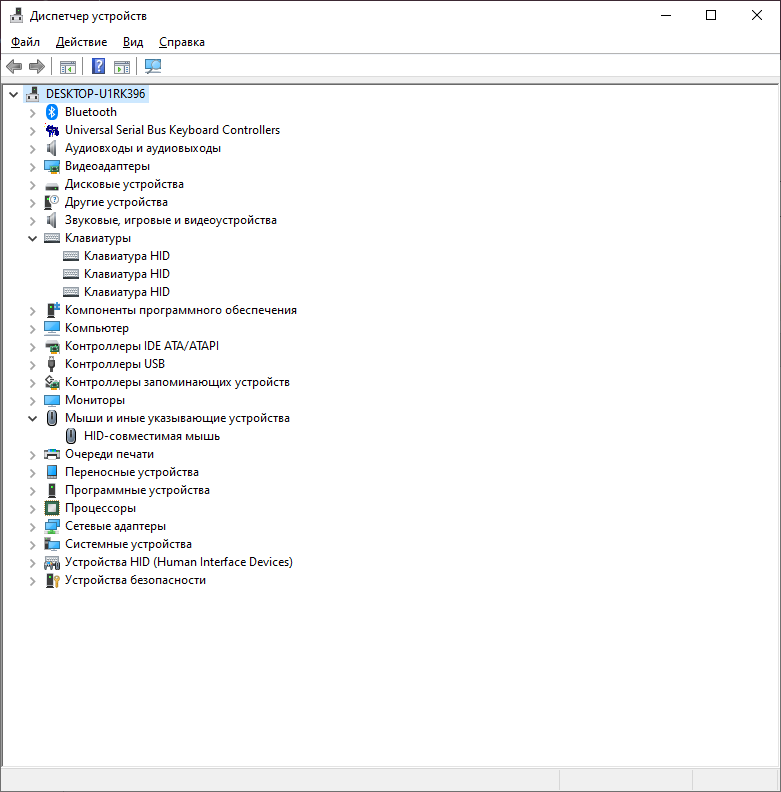The width and height of the screenshot is (781, 792).
Task: Expand the Процессоры category
Action: 33,509
